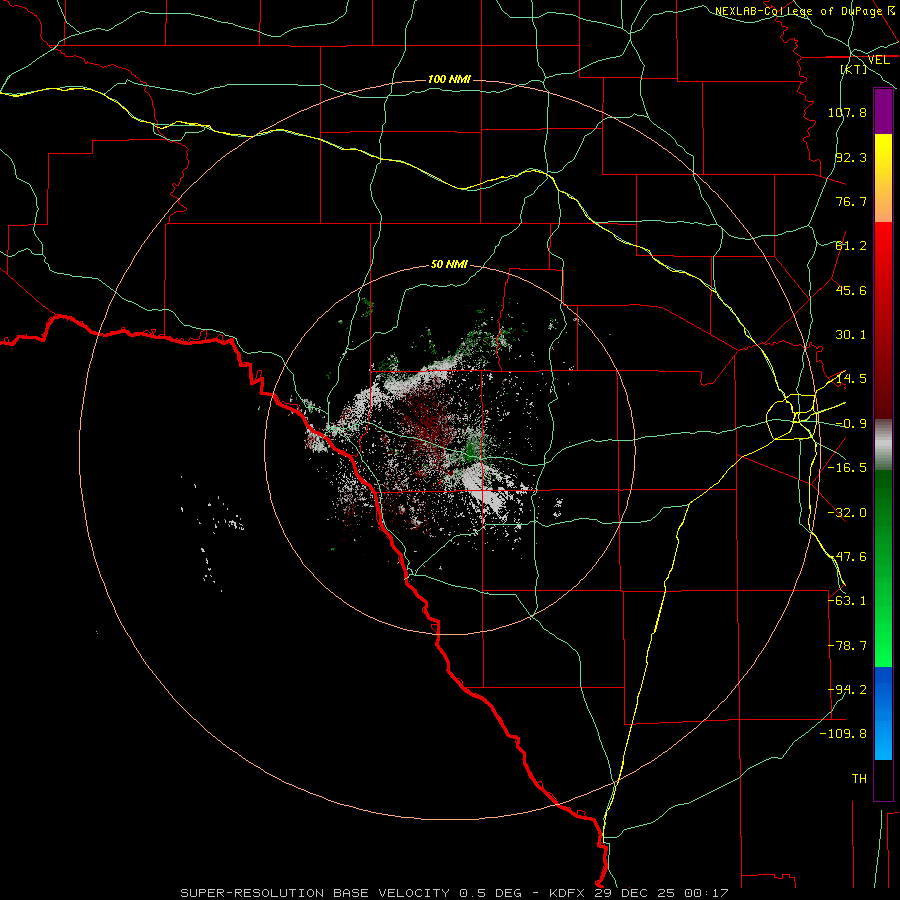This screenshot has height=900, width=900.
Task: Click the yellow-orange segment of the color bar
Action: click(x=883, y=178)
